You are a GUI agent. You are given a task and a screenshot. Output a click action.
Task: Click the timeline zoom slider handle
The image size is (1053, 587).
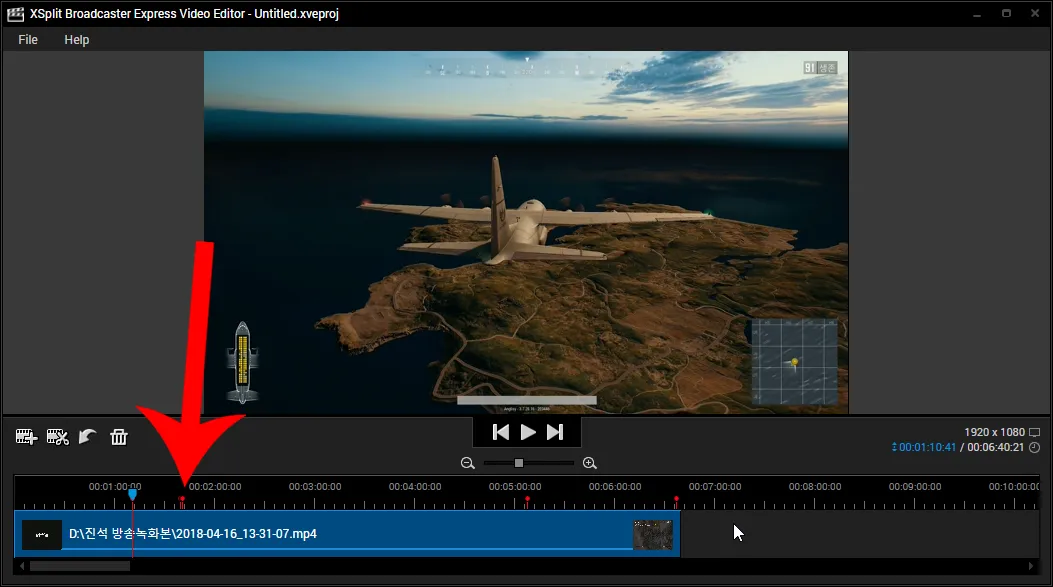[x=518, y=463]
